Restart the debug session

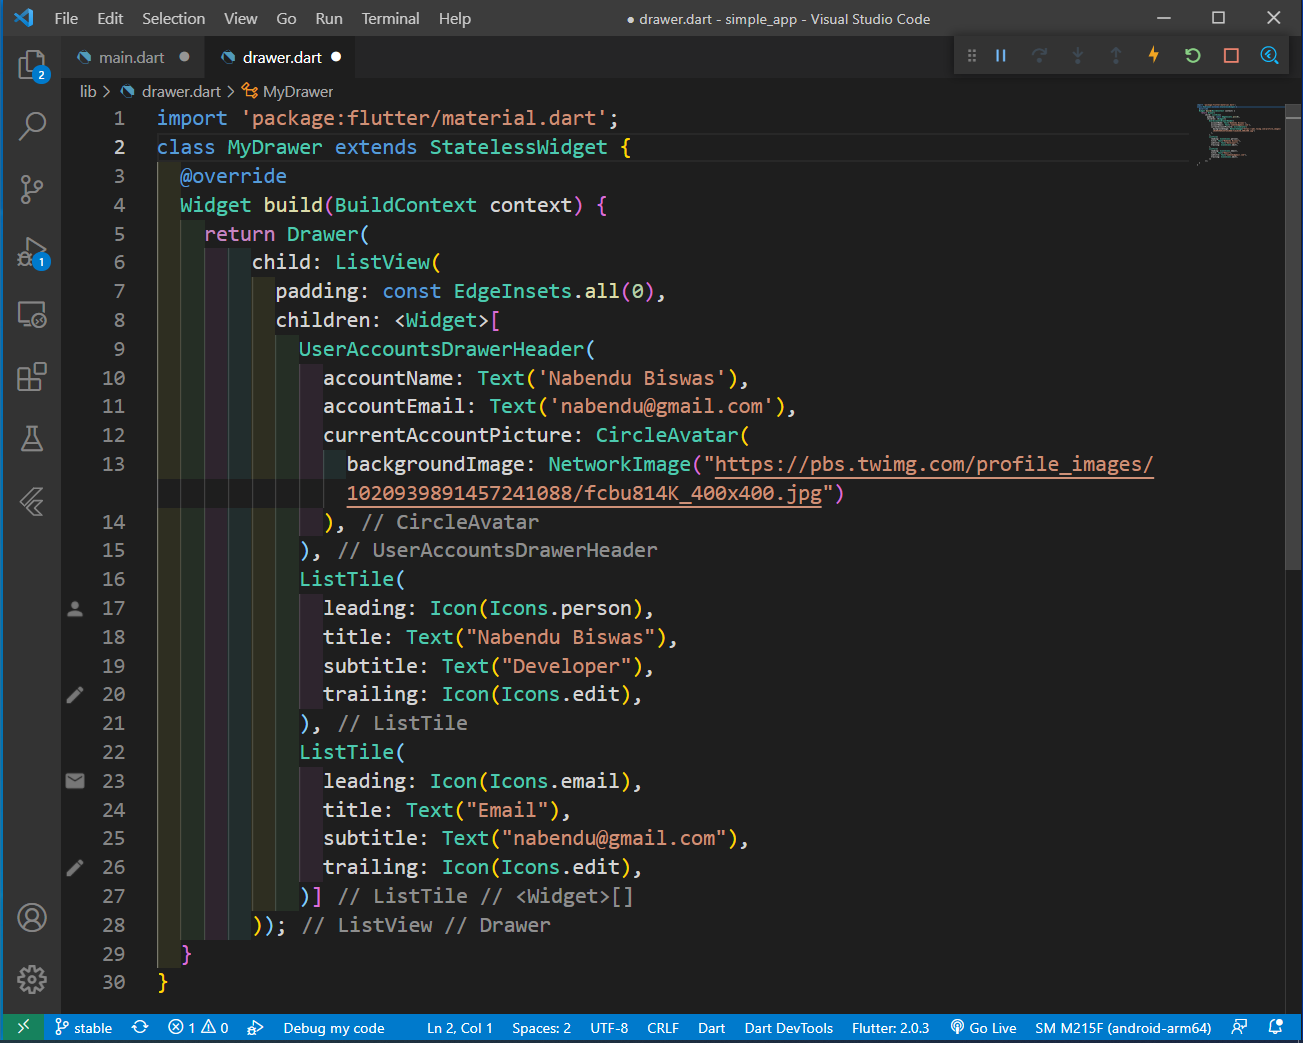pyautogui.click(x=1192, y=56)
